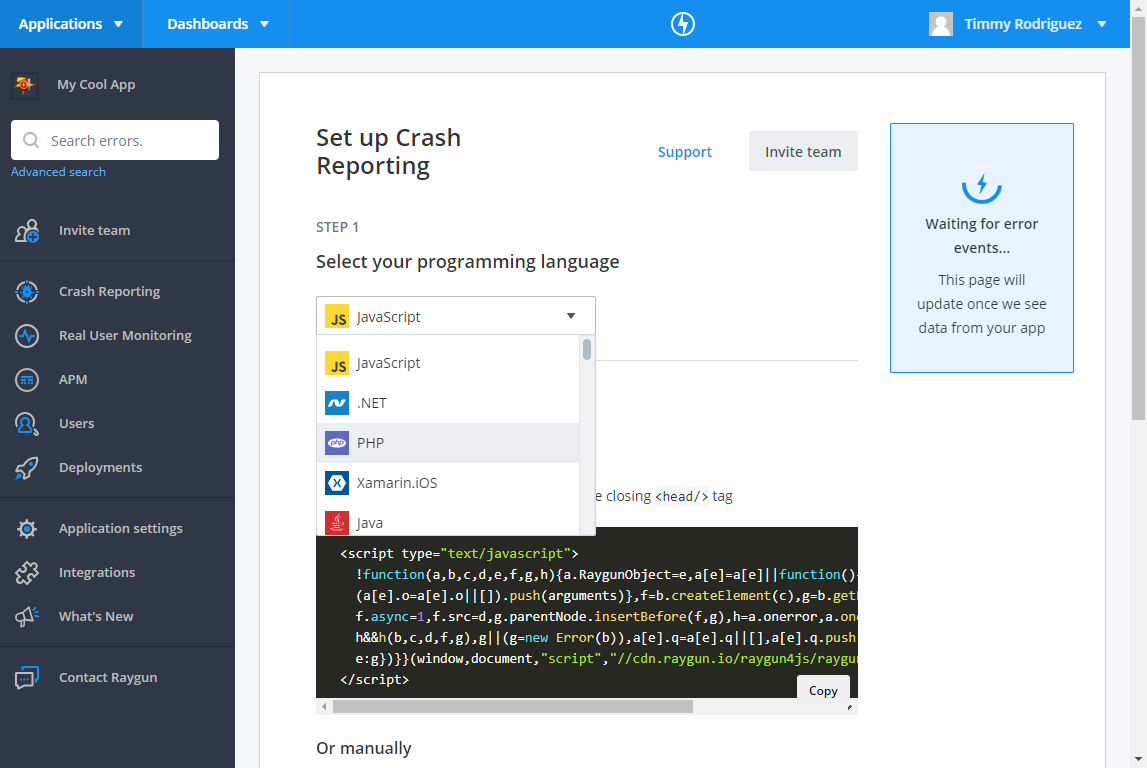The height and width of the screenshot is (768, 1147).
Task: Click the Invite team button
Action: click(803, 151)
